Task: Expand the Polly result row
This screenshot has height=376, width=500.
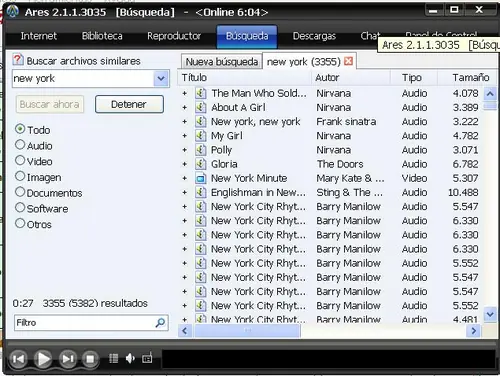Action: click(x=185, y=150)
